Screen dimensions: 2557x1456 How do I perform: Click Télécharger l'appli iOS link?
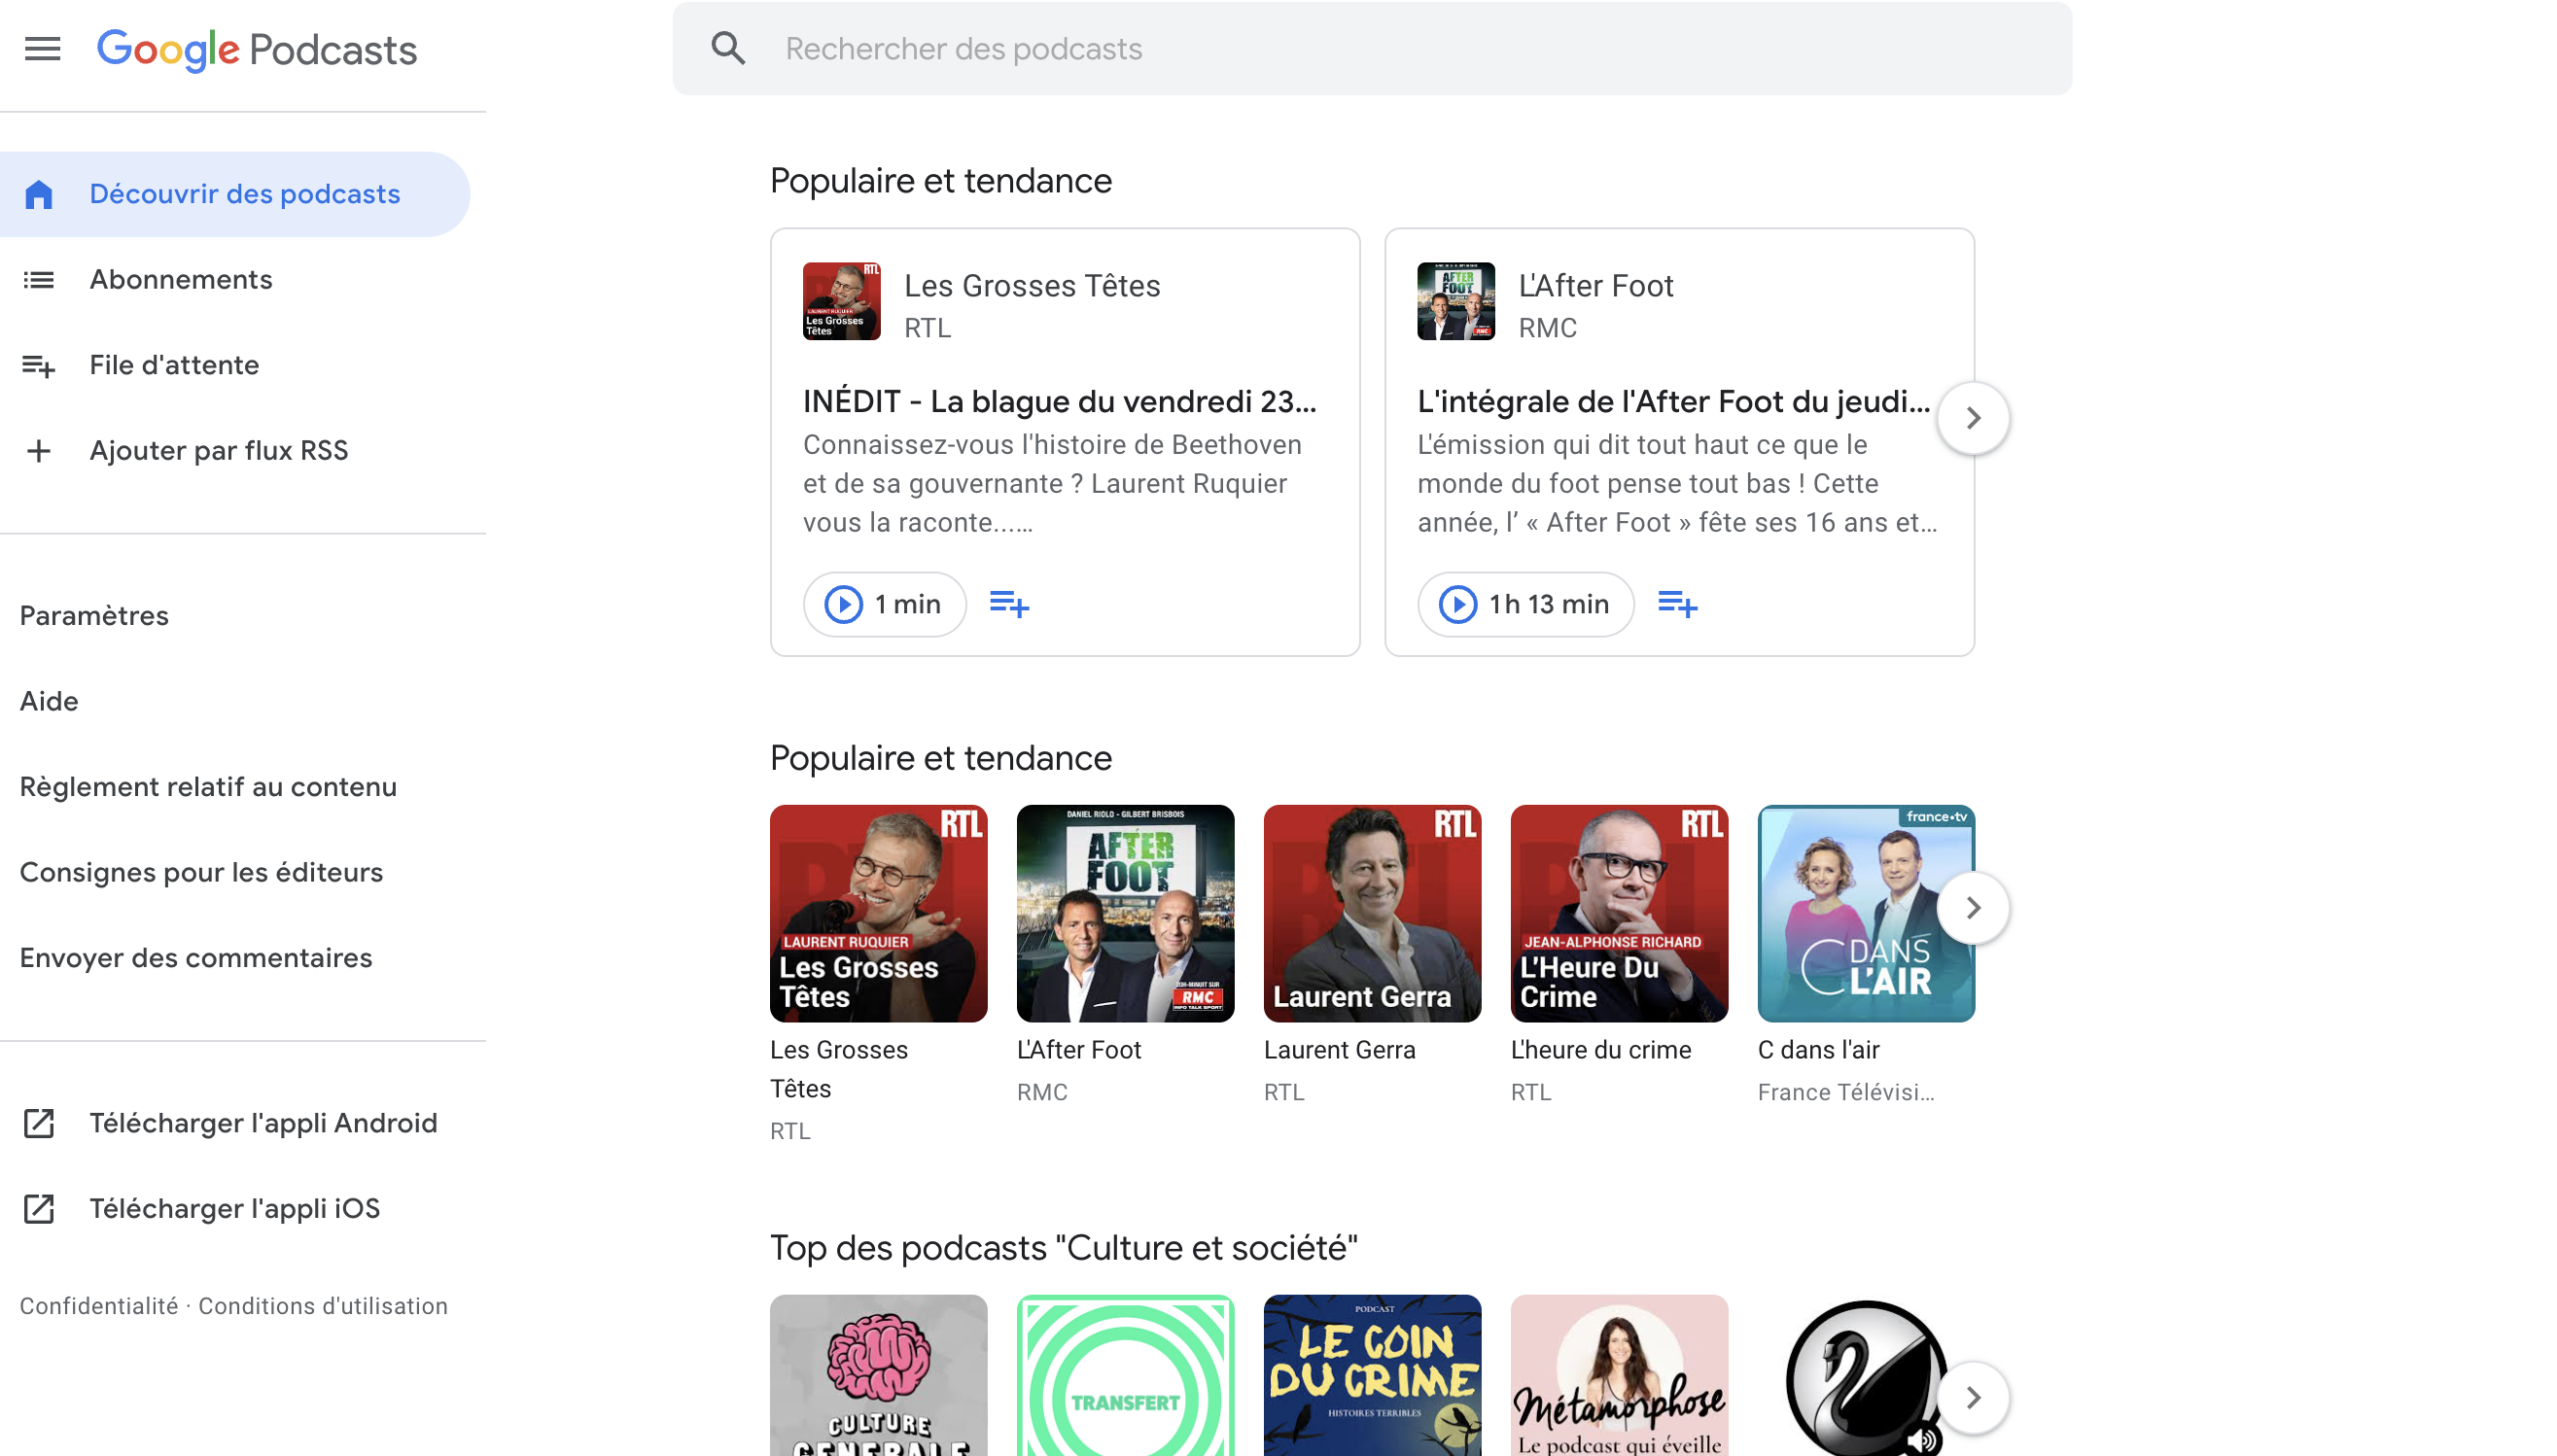(x=235, y=1208)
